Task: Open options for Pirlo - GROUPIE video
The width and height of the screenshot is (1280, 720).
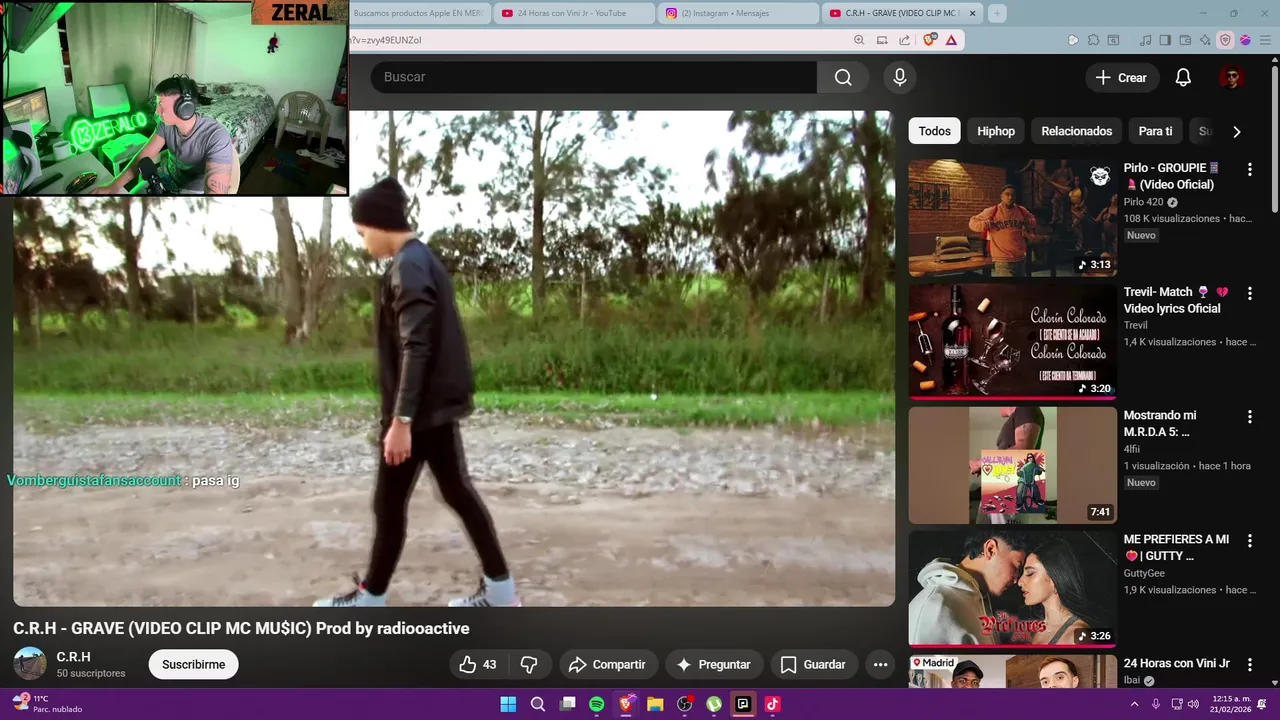Action: (x=1249, y=169)
